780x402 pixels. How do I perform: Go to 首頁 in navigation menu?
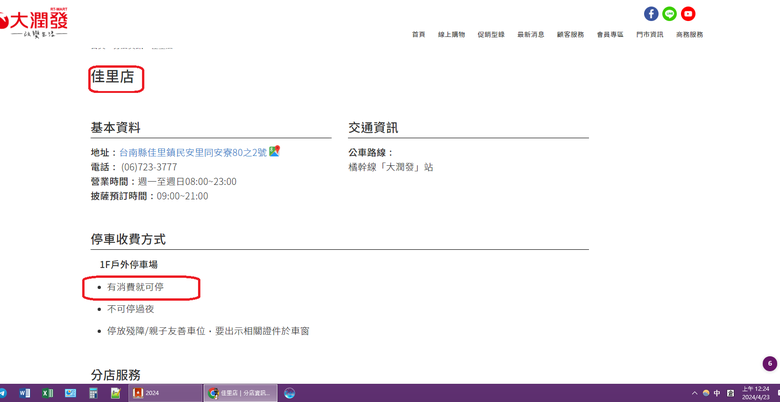(x=418, y=35)
